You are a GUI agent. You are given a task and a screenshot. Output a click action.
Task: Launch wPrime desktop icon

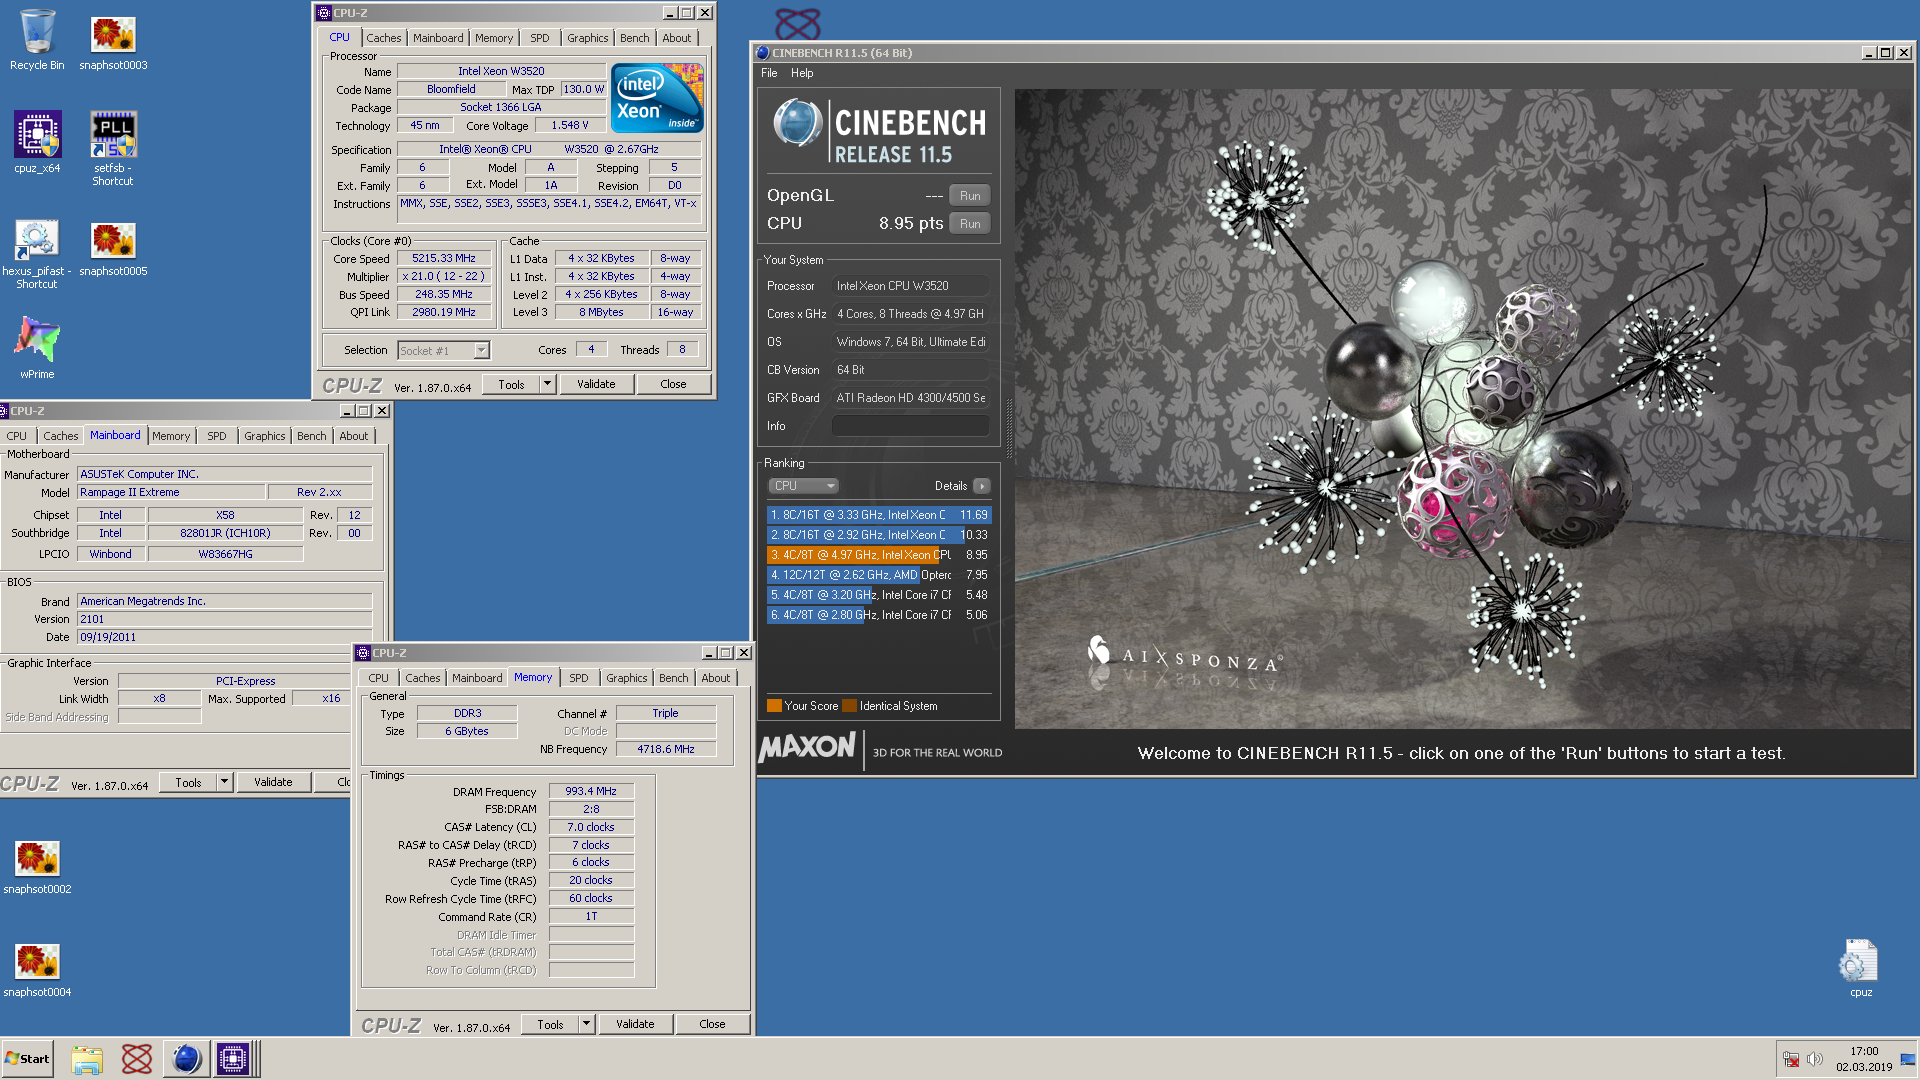coord(37,347)
